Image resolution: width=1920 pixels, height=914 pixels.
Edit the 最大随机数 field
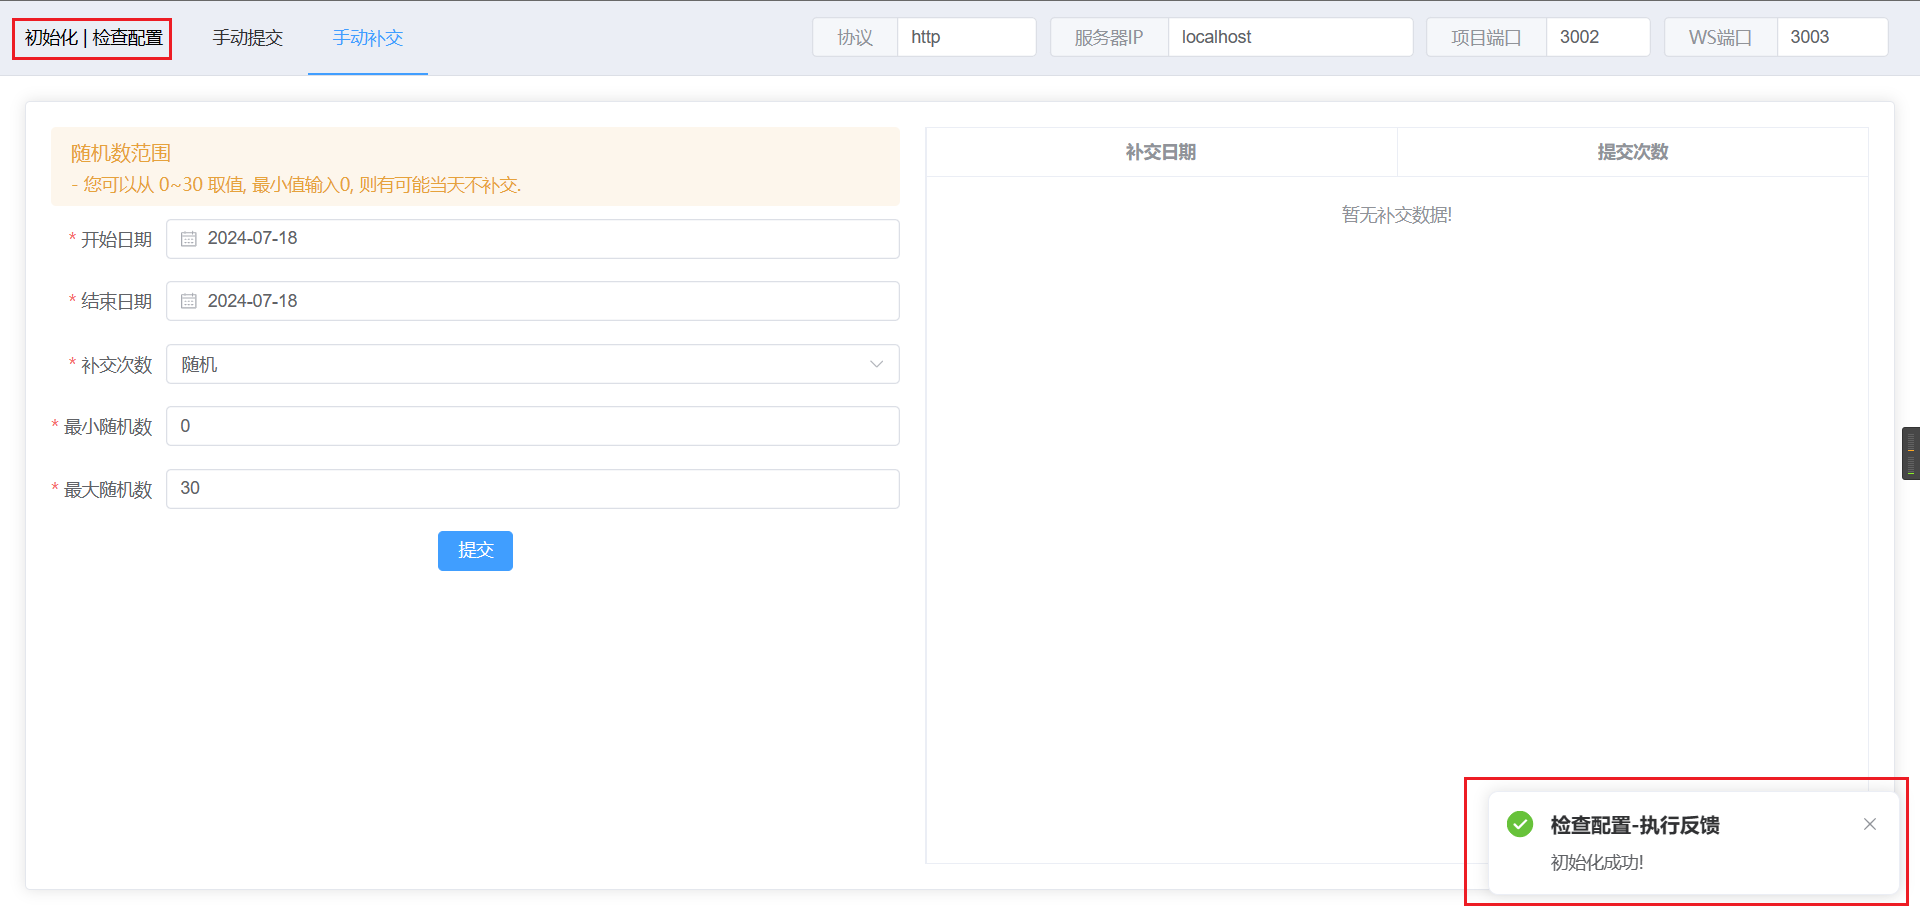533,489
